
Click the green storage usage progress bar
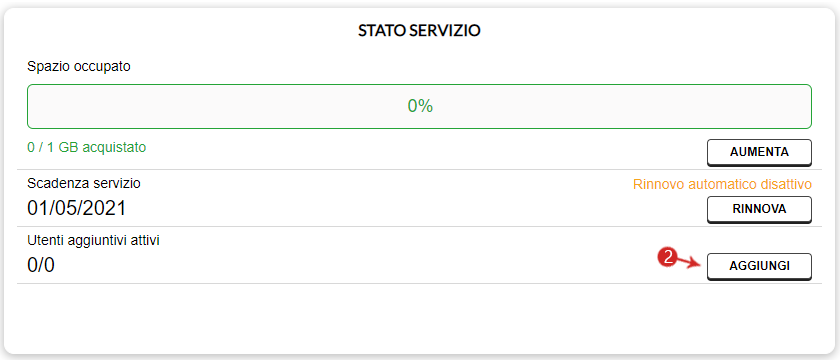tap(419, 106)
